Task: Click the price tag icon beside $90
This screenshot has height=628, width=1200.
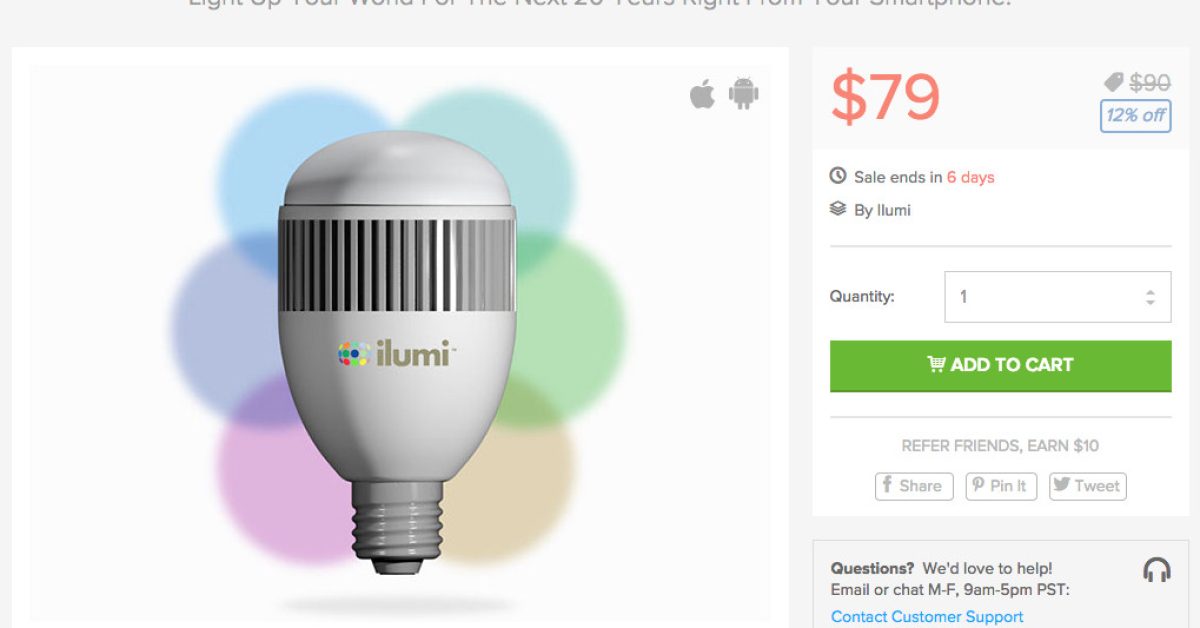Action: pyautogui.click(x=1114, y=83)
